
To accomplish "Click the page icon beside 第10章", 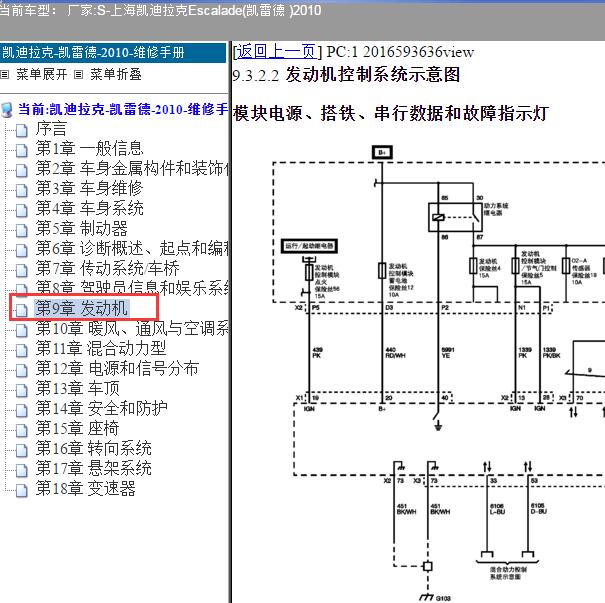I will (22, 331).
